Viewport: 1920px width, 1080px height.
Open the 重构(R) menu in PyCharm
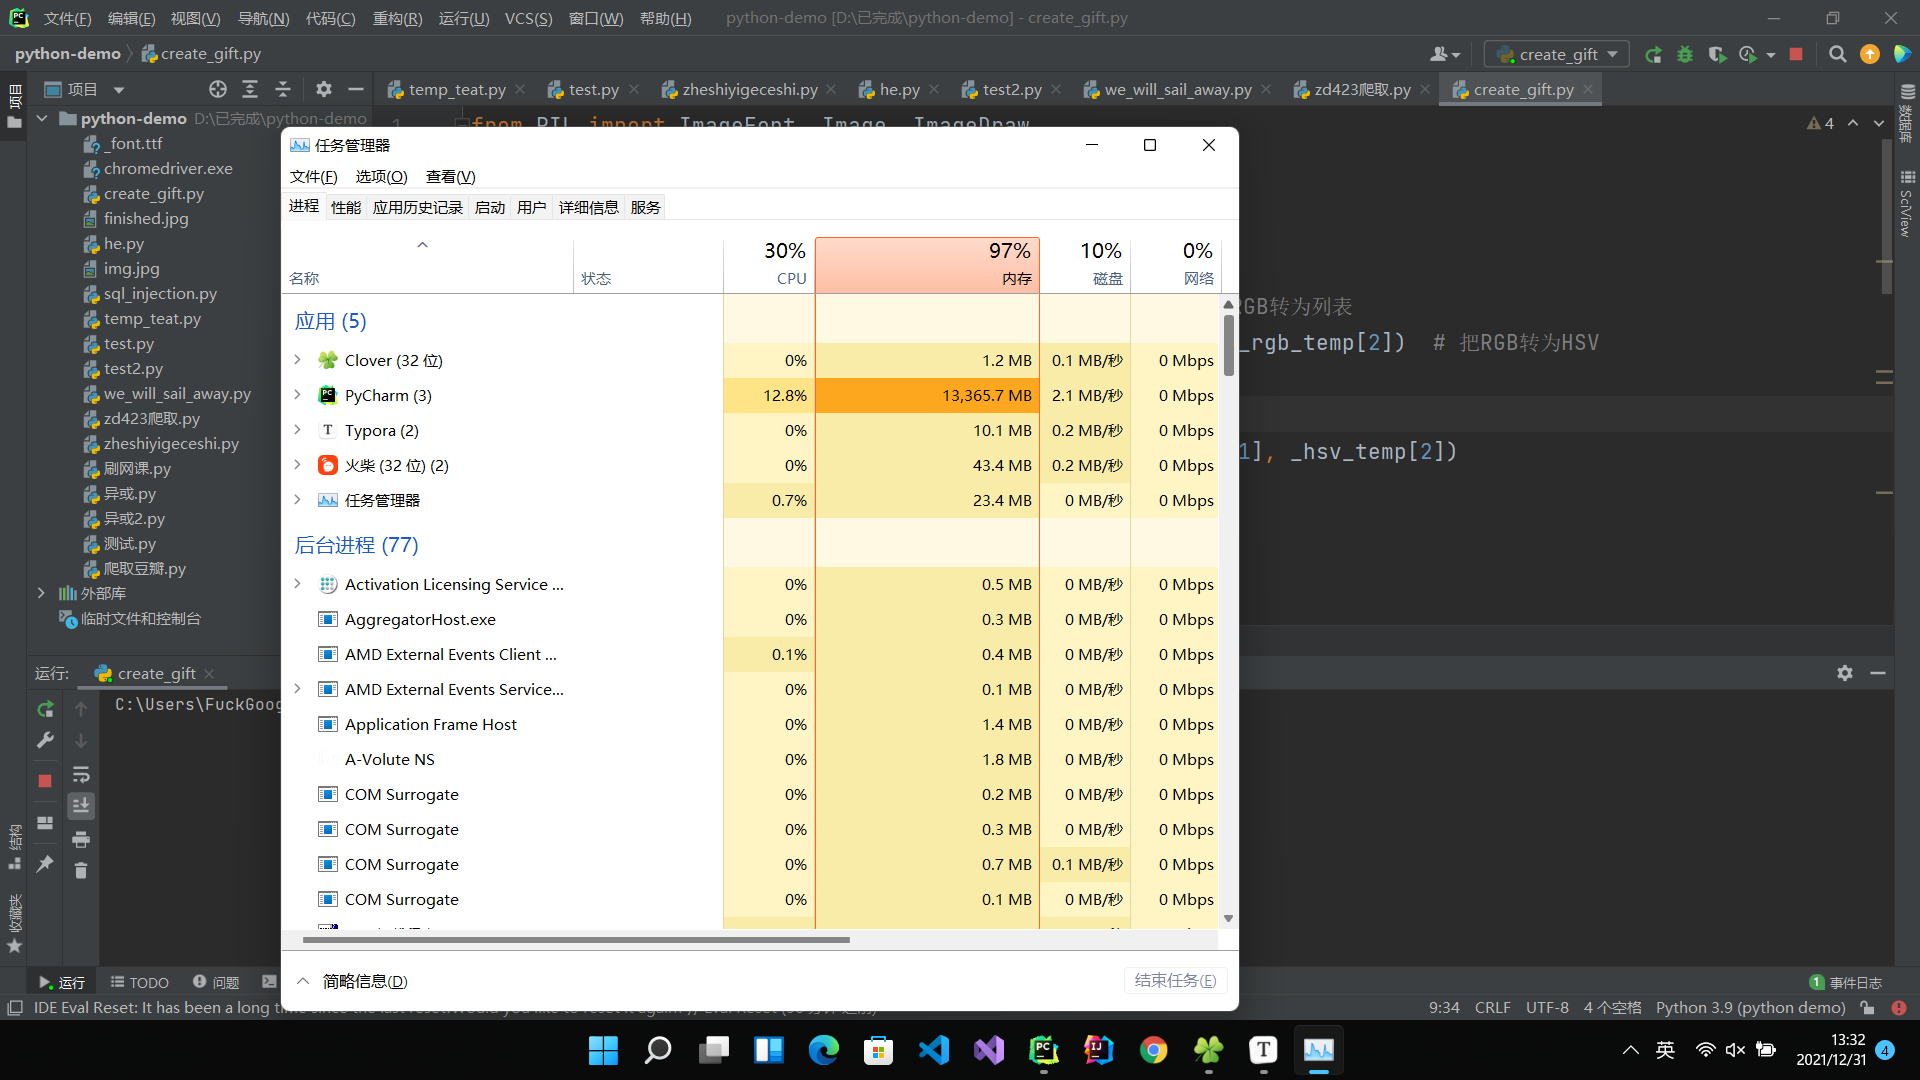pos(397,18)
